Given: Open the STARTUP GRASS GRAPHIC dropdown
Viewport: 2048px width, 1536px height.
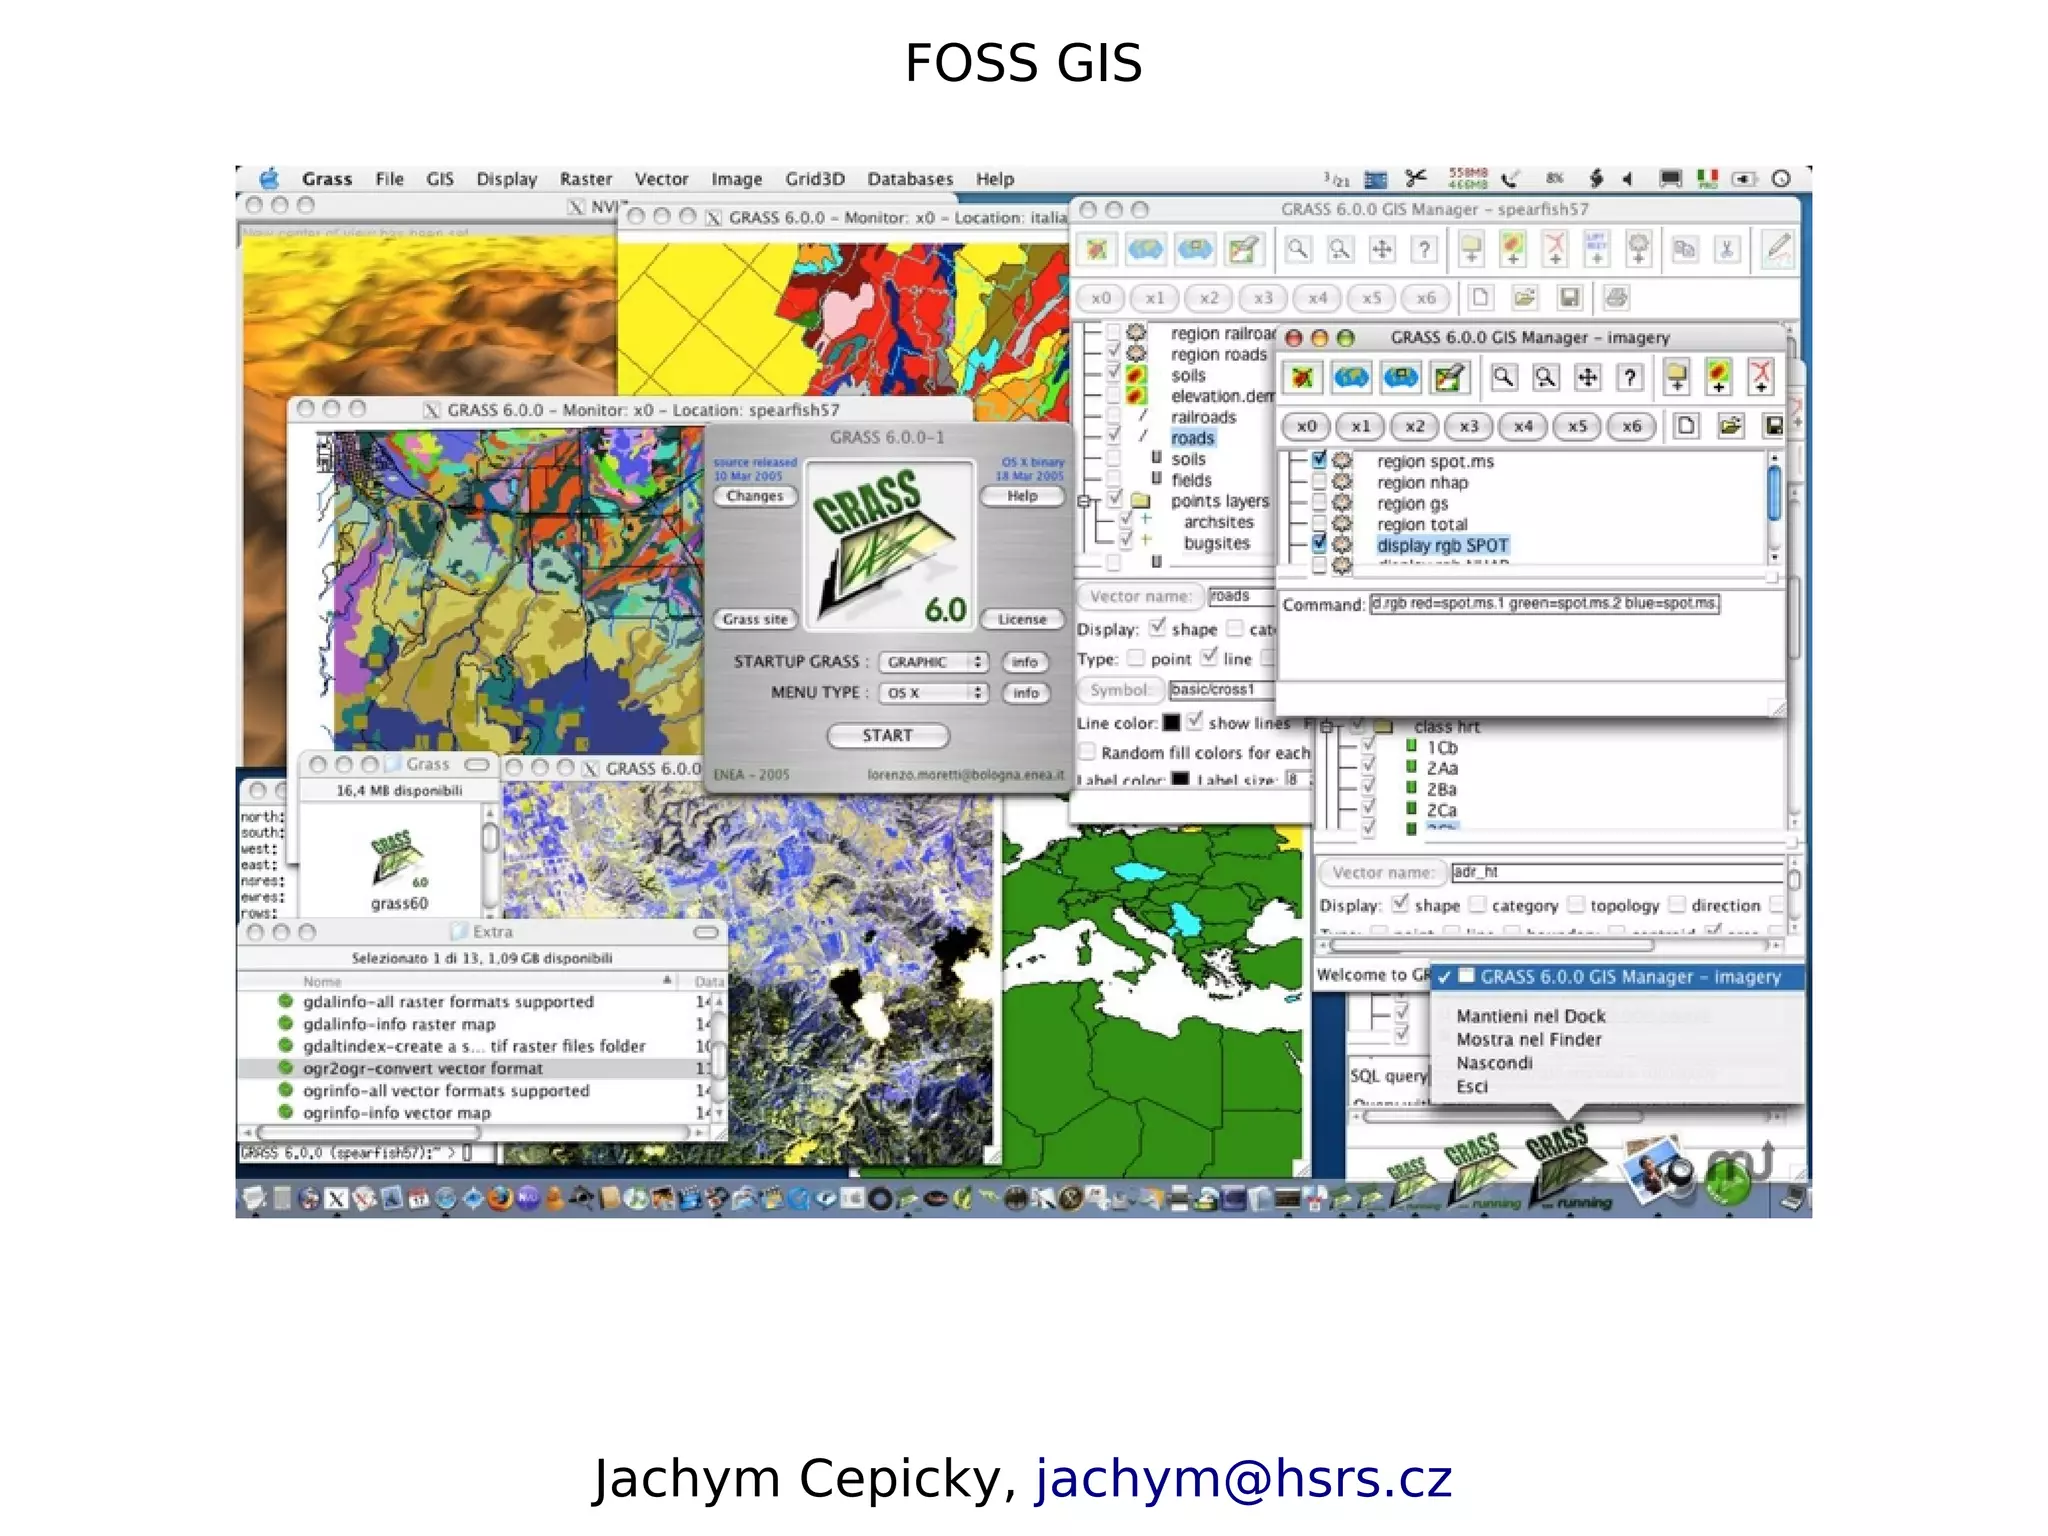Looking at the screenshot, I should pos(934,662).
